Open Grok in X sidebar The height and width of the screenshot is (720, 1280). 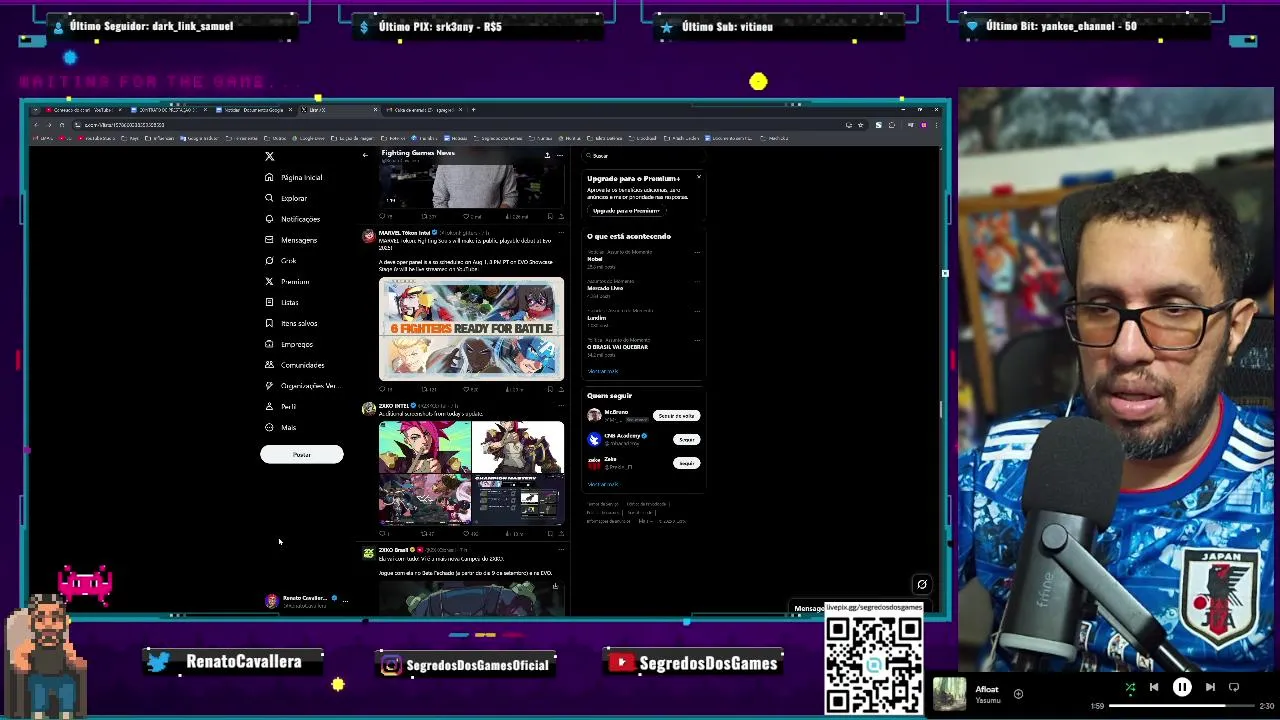(x=280, y=261)
